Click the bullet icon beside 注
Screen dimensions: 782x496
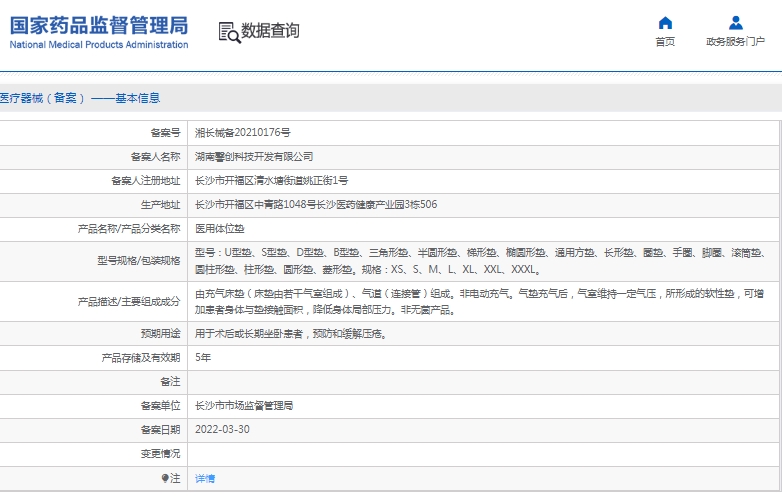tap(165, 478)
